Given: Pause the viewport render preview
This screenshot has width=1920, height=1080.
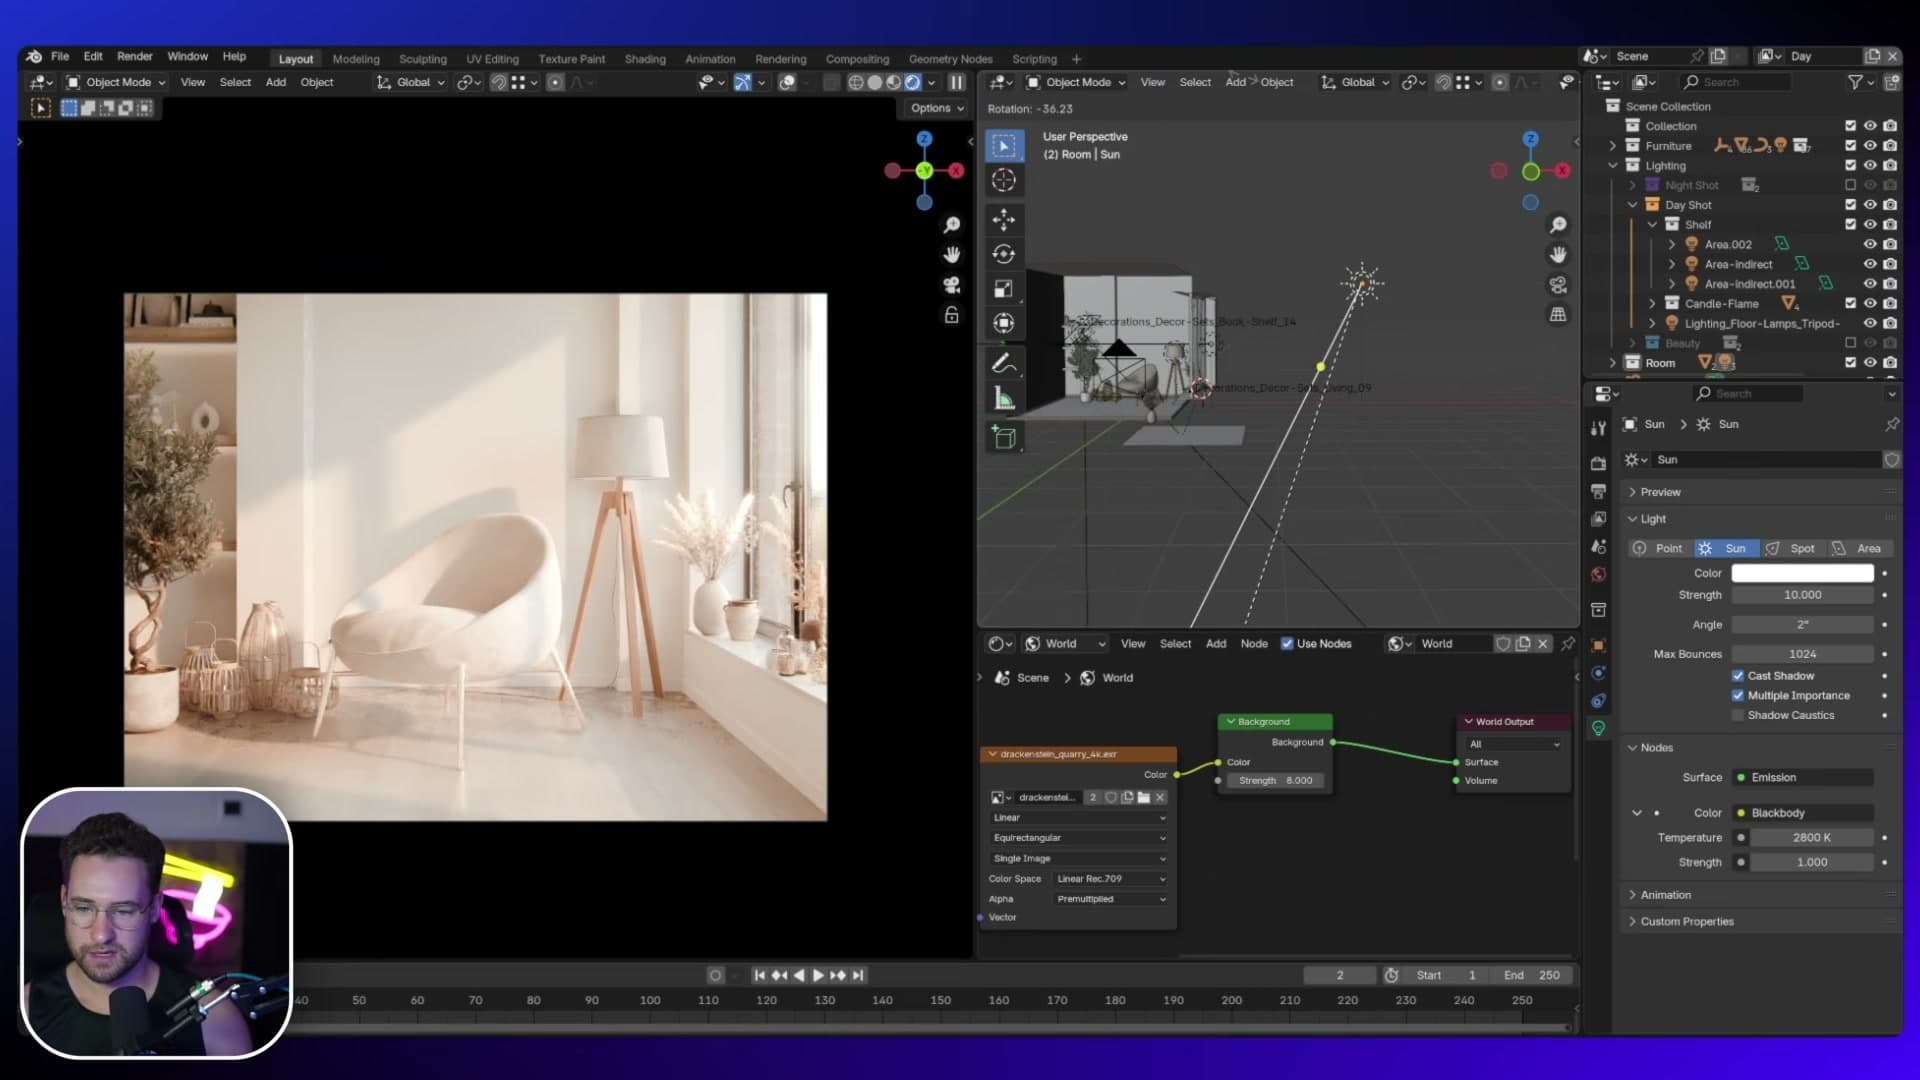Looking at the screenshot, I should (x=957, y=82).
